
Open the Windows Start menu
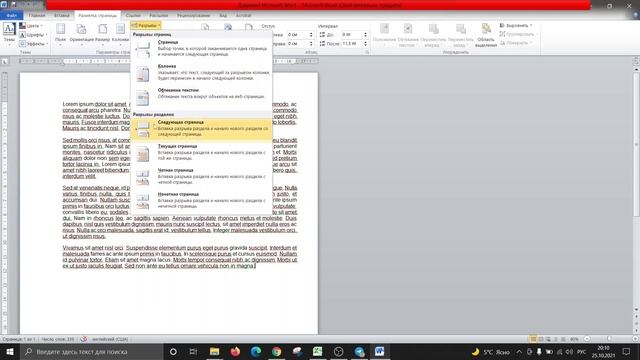10,351
